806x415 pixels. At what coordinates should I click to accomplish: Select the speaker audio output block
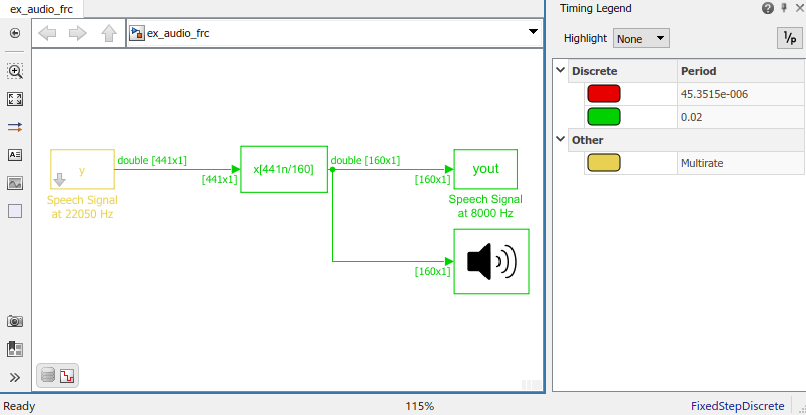[491, 262]
